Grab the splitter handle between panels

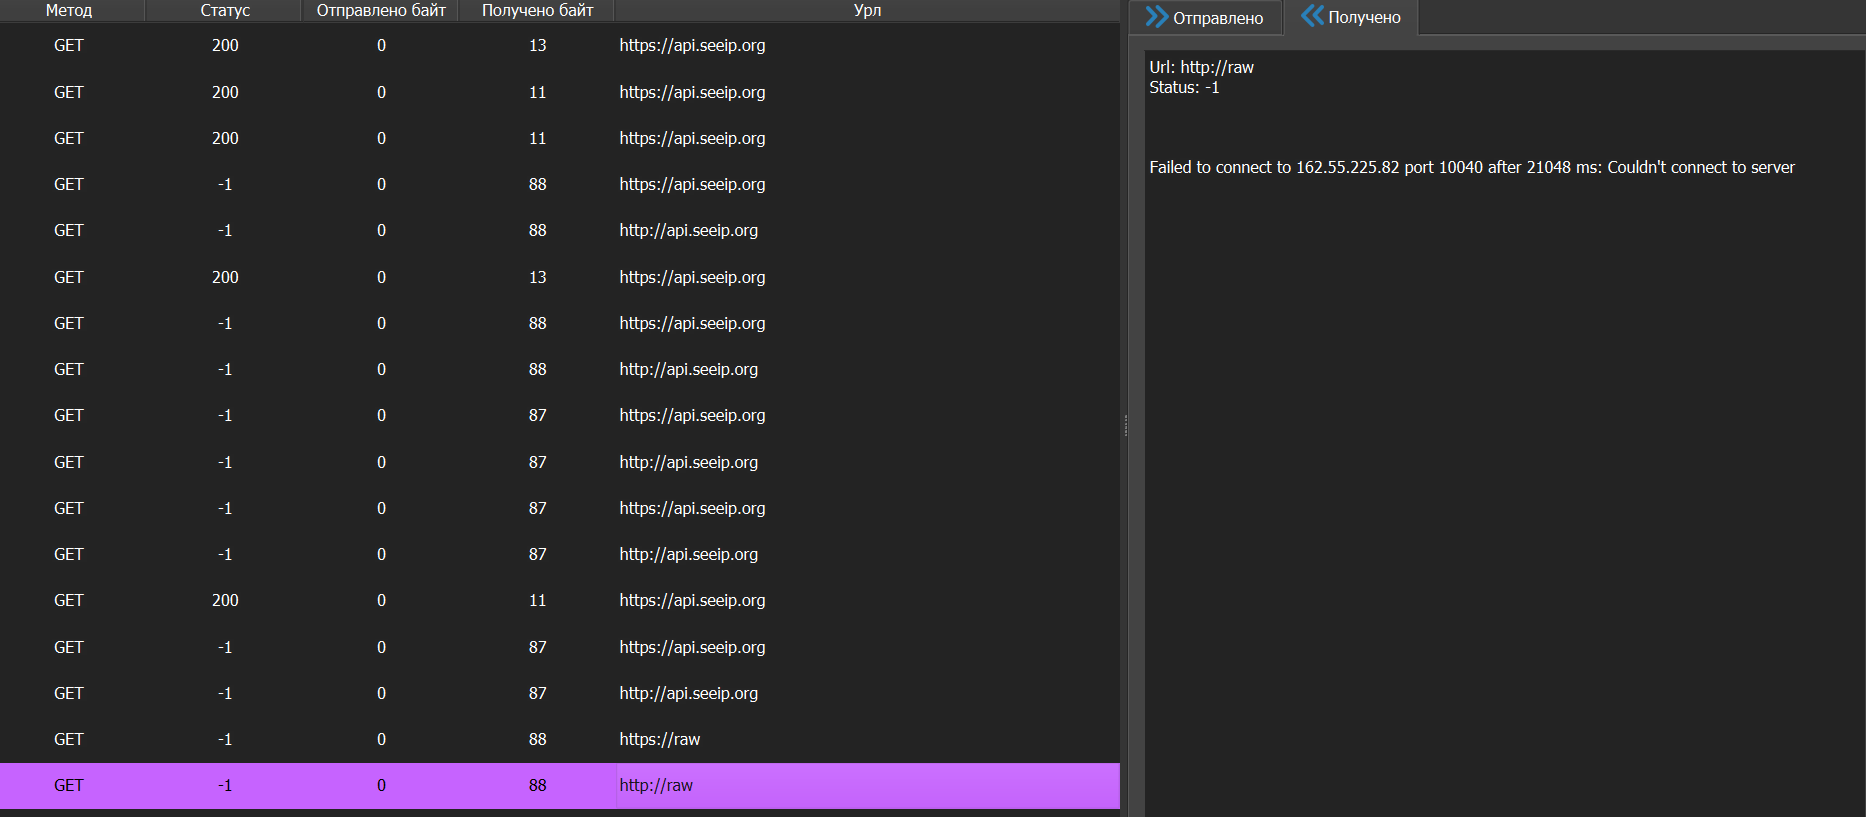point(1125,425)
